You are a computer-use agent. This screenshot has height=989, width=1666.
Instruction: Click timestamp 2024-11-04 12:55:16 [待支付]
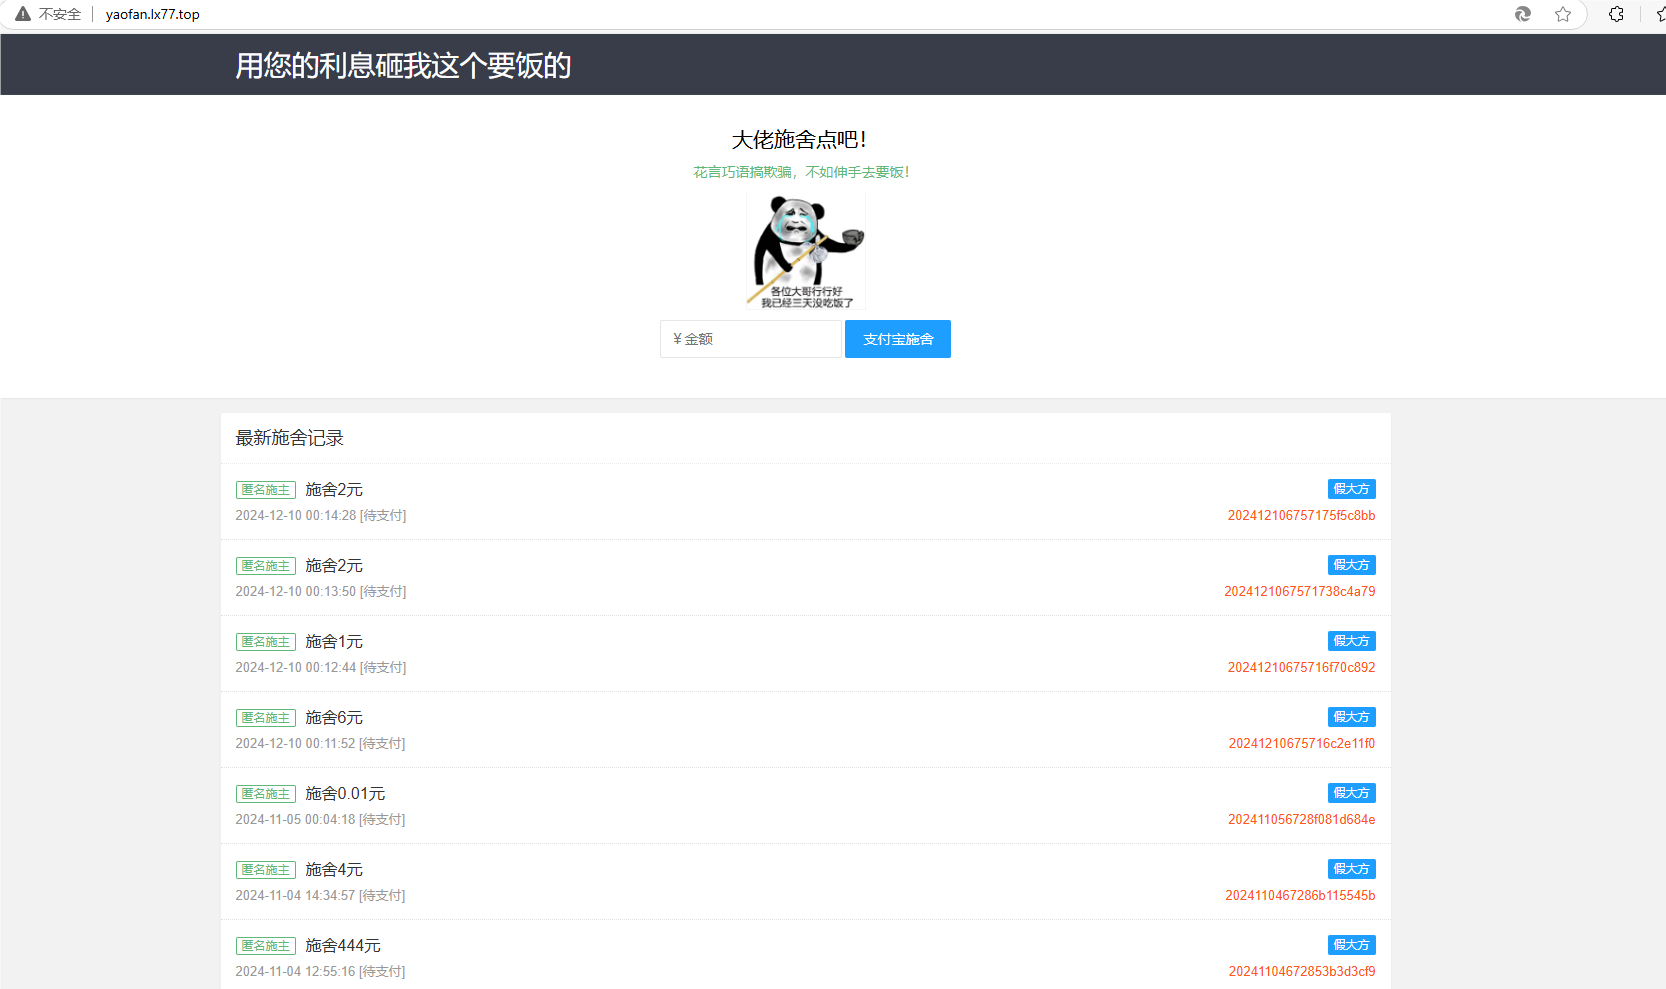tap(321, 972)
